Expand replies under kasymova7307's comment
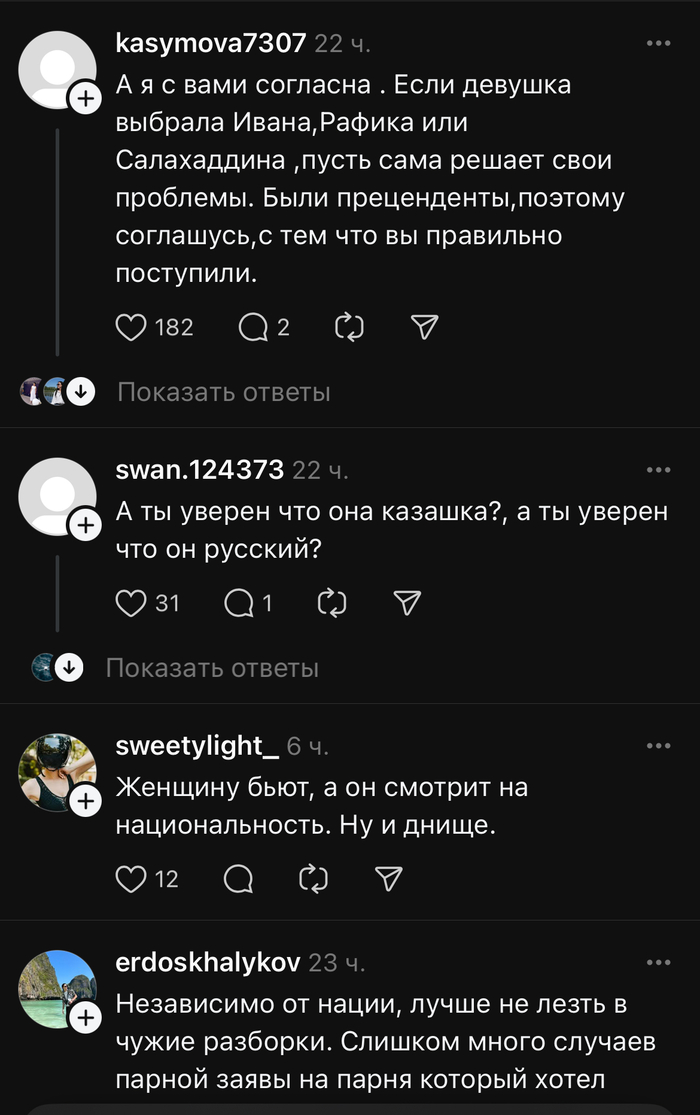The width and height of the screenshot is (700, 1115). pyautogui.click(x=223, y=392)
